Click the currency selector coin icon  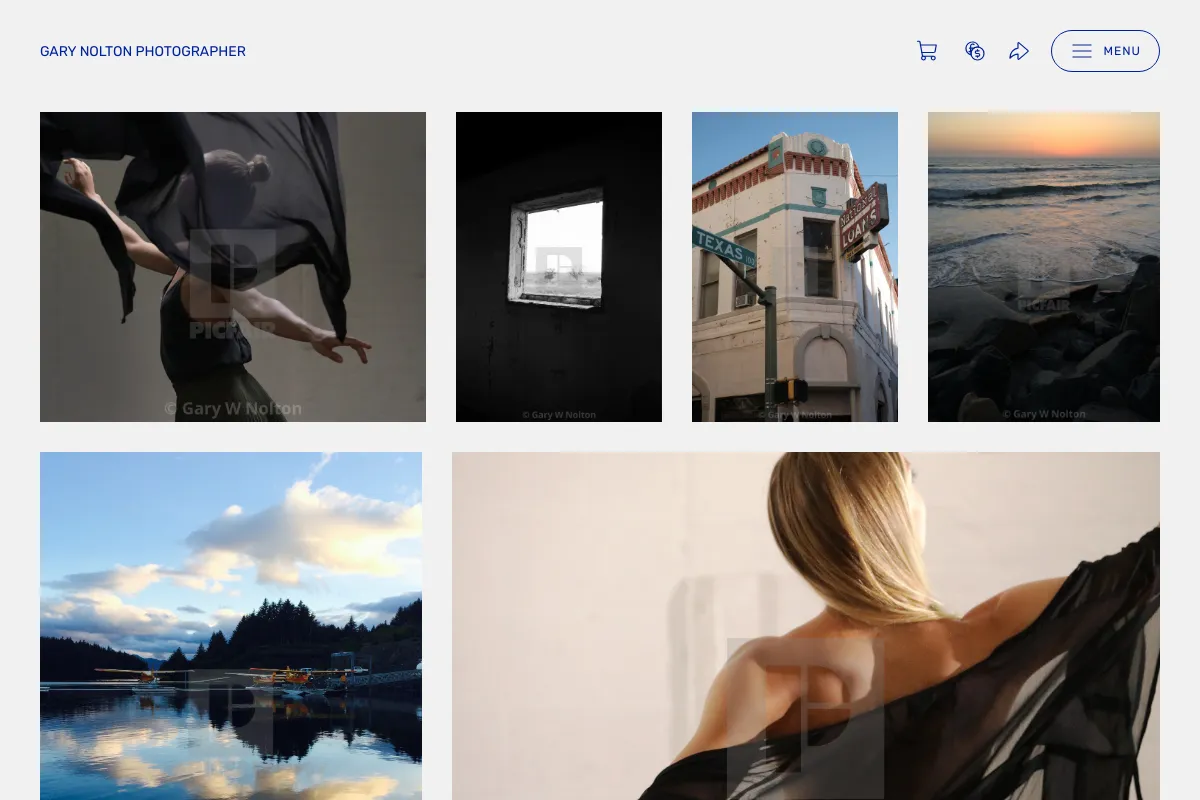[975, 51]
